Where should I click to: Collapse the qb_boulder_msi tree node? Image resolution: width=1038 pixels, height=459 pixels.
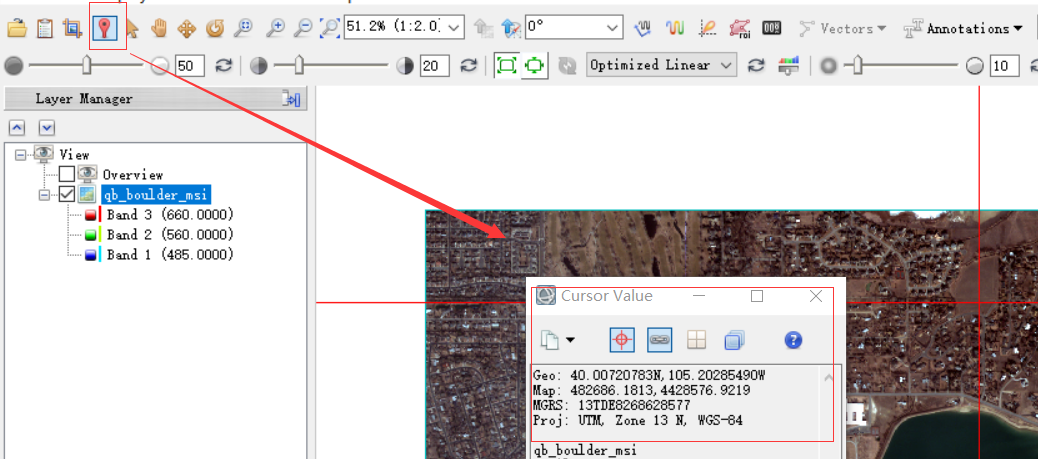[x=44, y=195]
